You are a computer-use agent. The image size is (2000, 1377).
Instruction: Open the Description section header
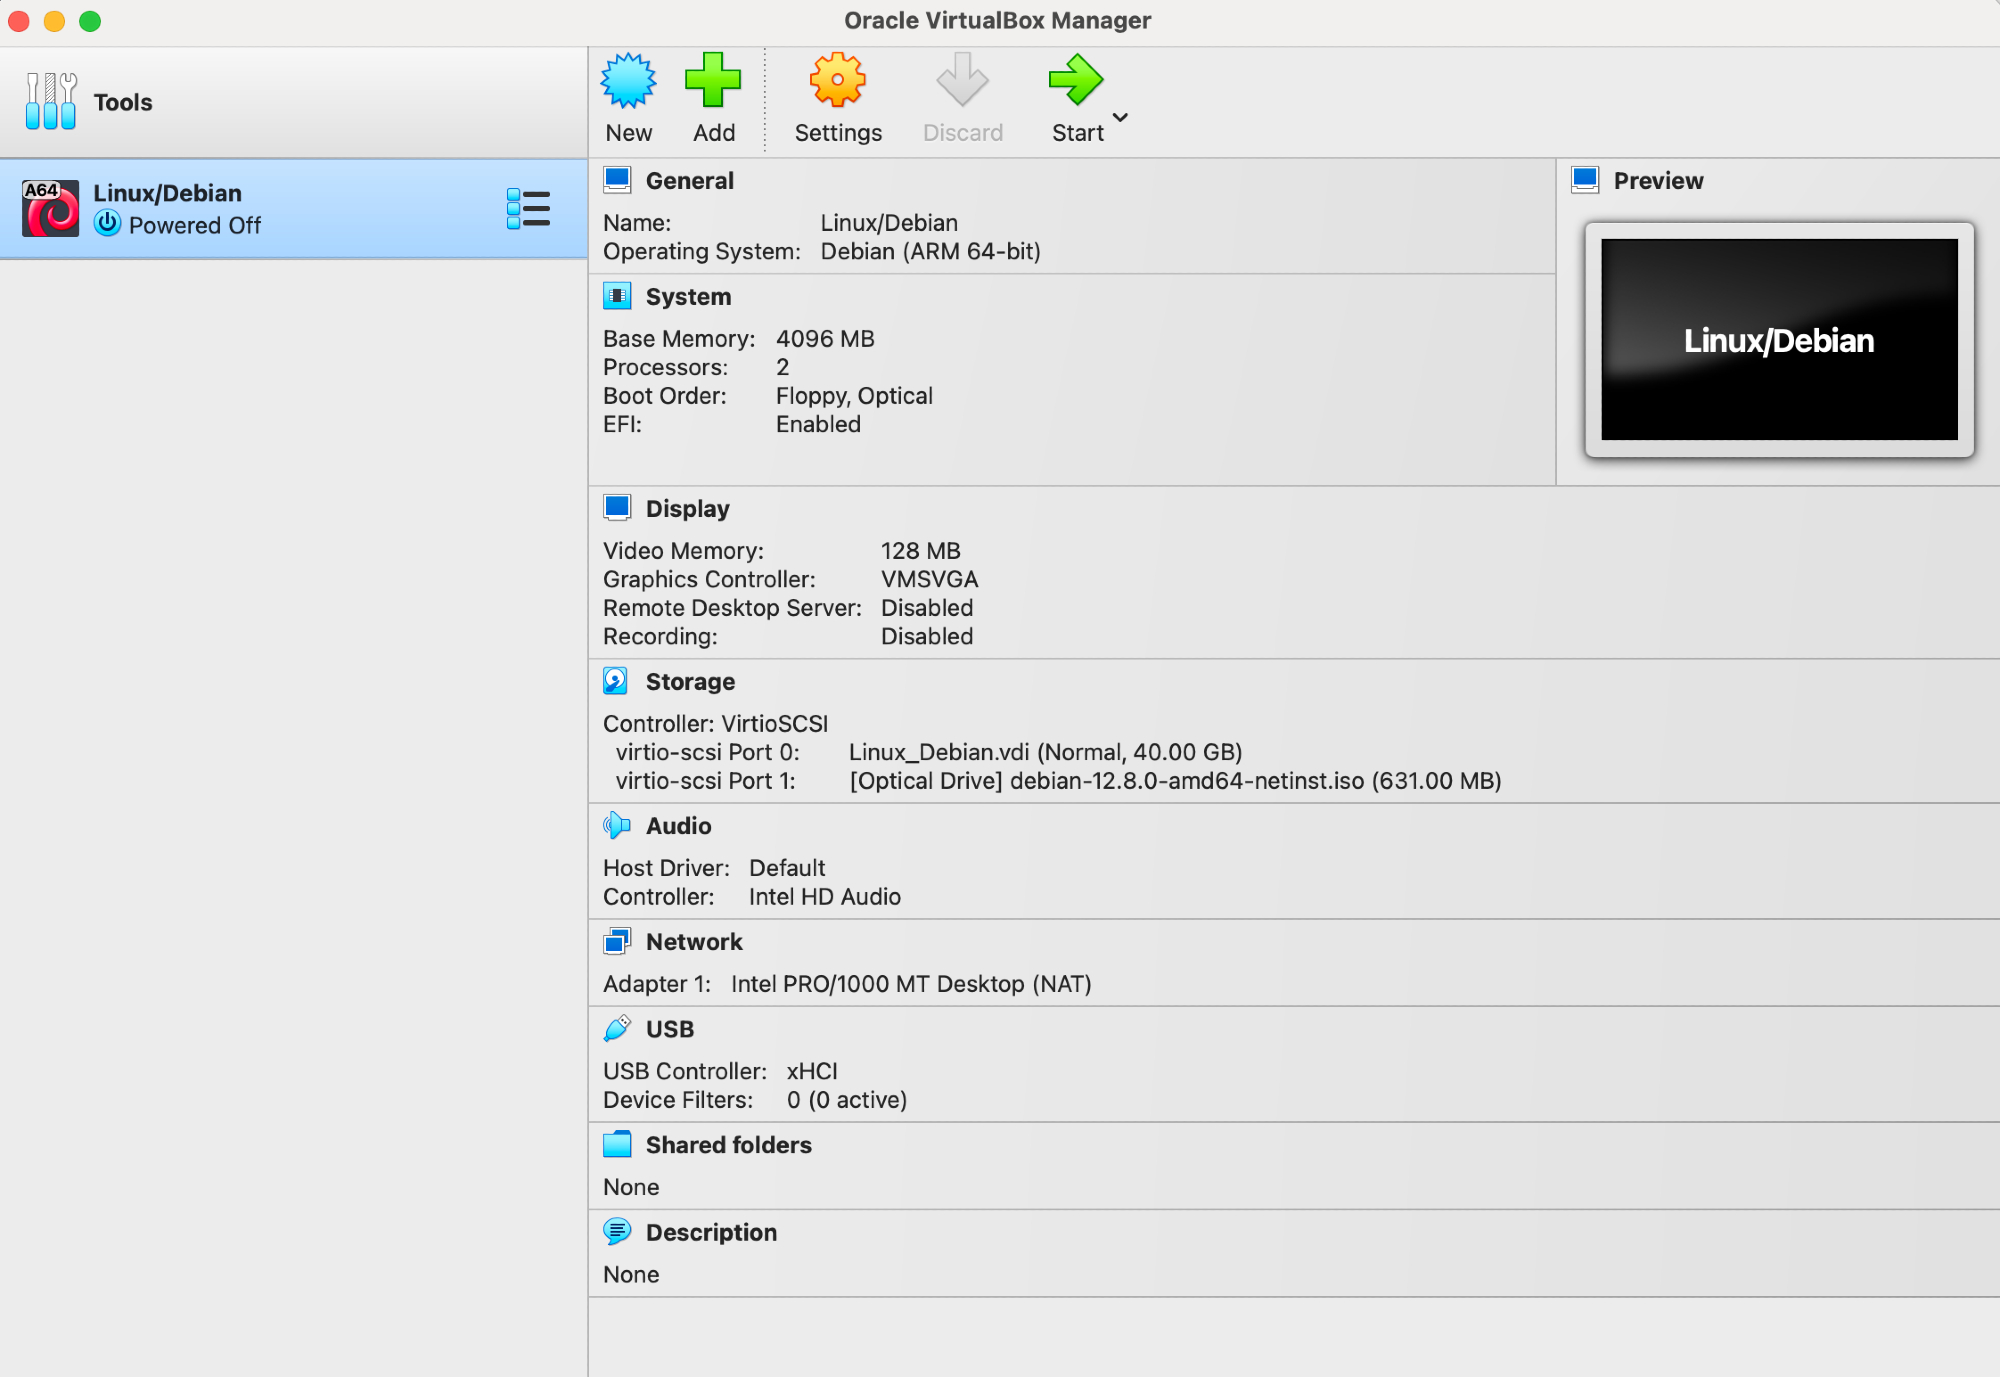coord(710,1232)
